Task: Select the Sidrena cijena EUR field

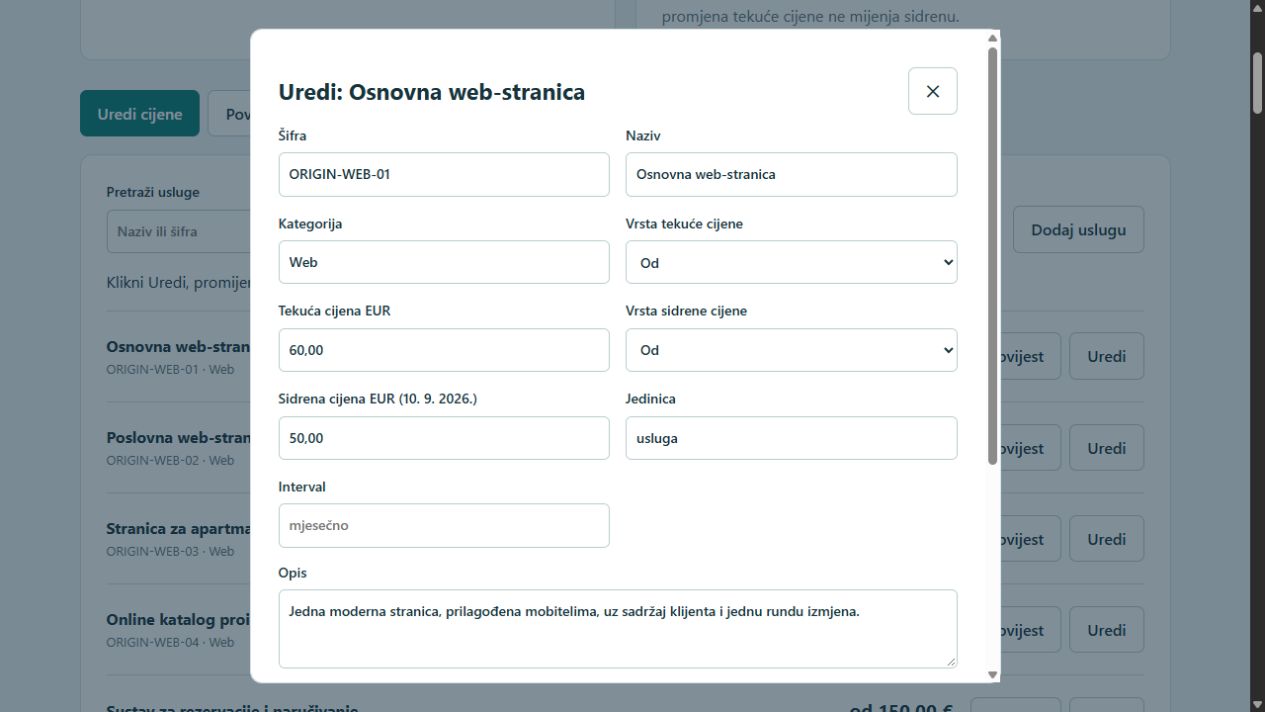Action: (444, 438)
